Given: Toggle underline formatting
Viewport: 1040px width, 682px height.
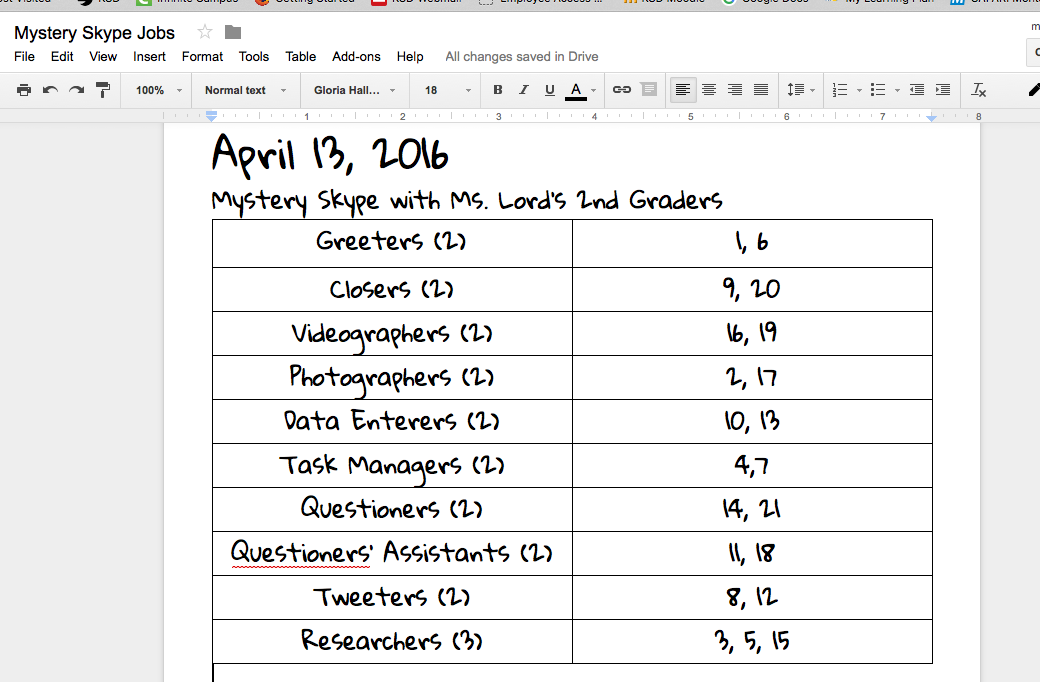Looking at the screenshot, I should 549,89.
